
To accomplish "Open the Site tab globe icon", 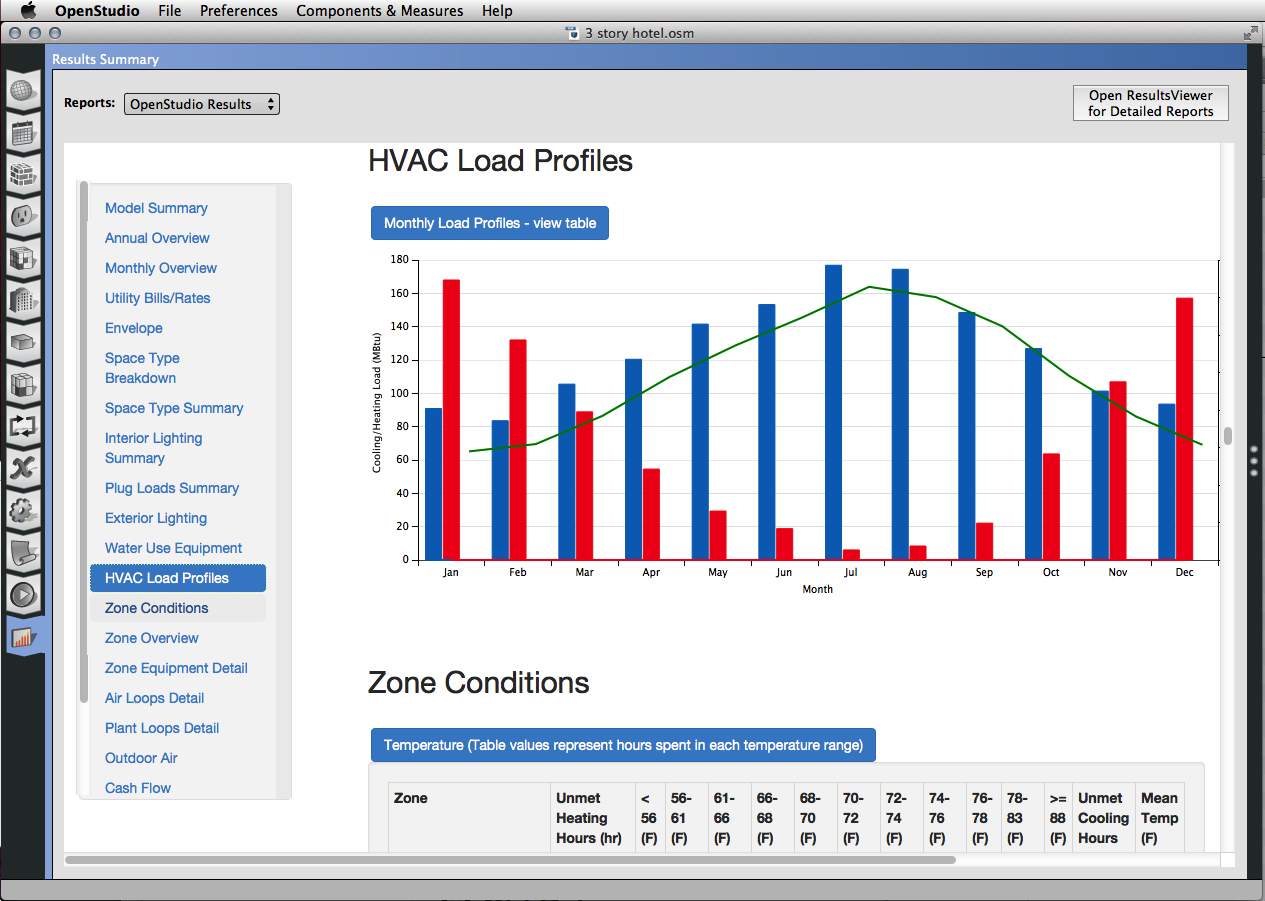I will (22, 90).
